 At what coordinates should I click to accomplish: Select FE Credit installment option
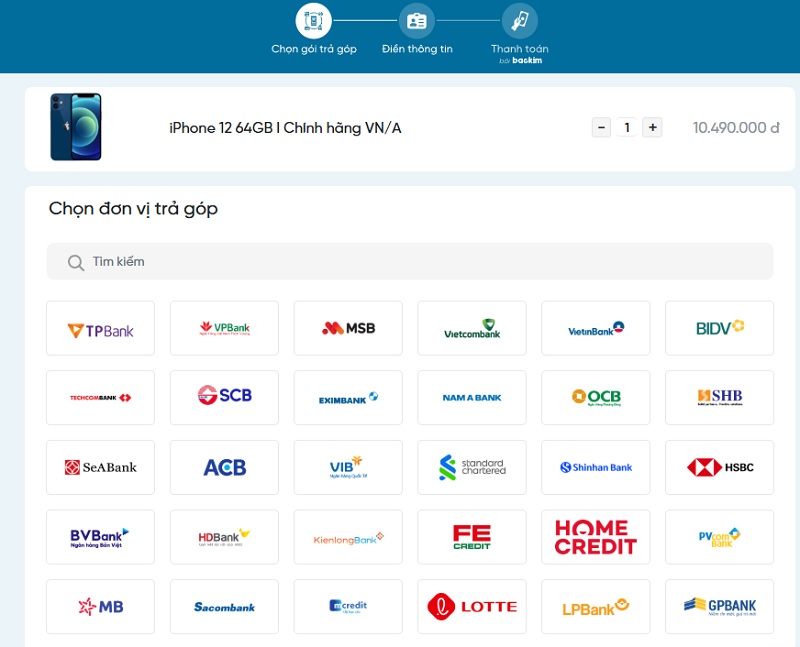point(472,537)
